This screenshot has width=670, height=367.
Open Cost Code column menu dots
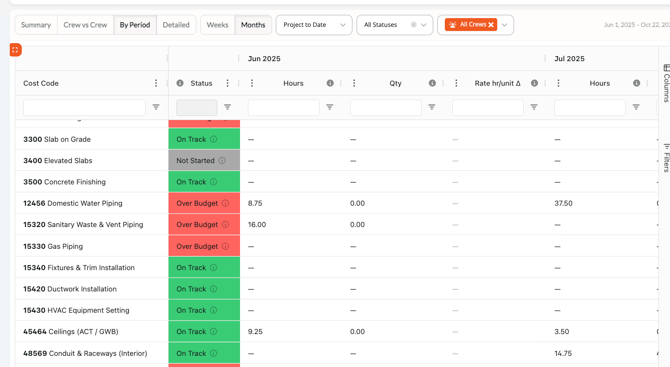[156, 83]
